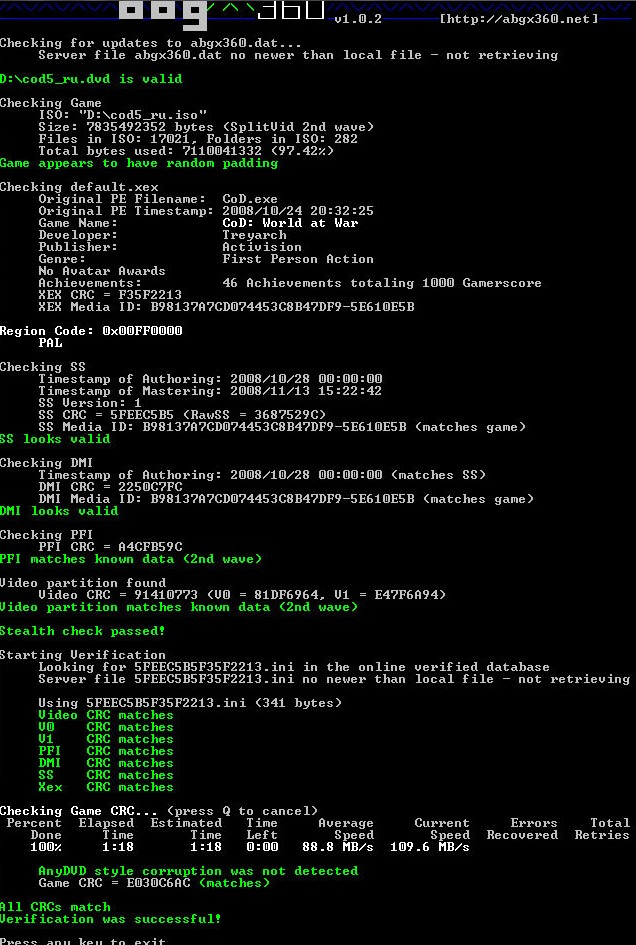Click 'SS looks valid' message
The height and width of the screenshot is (945, 636).
[55, 439]
